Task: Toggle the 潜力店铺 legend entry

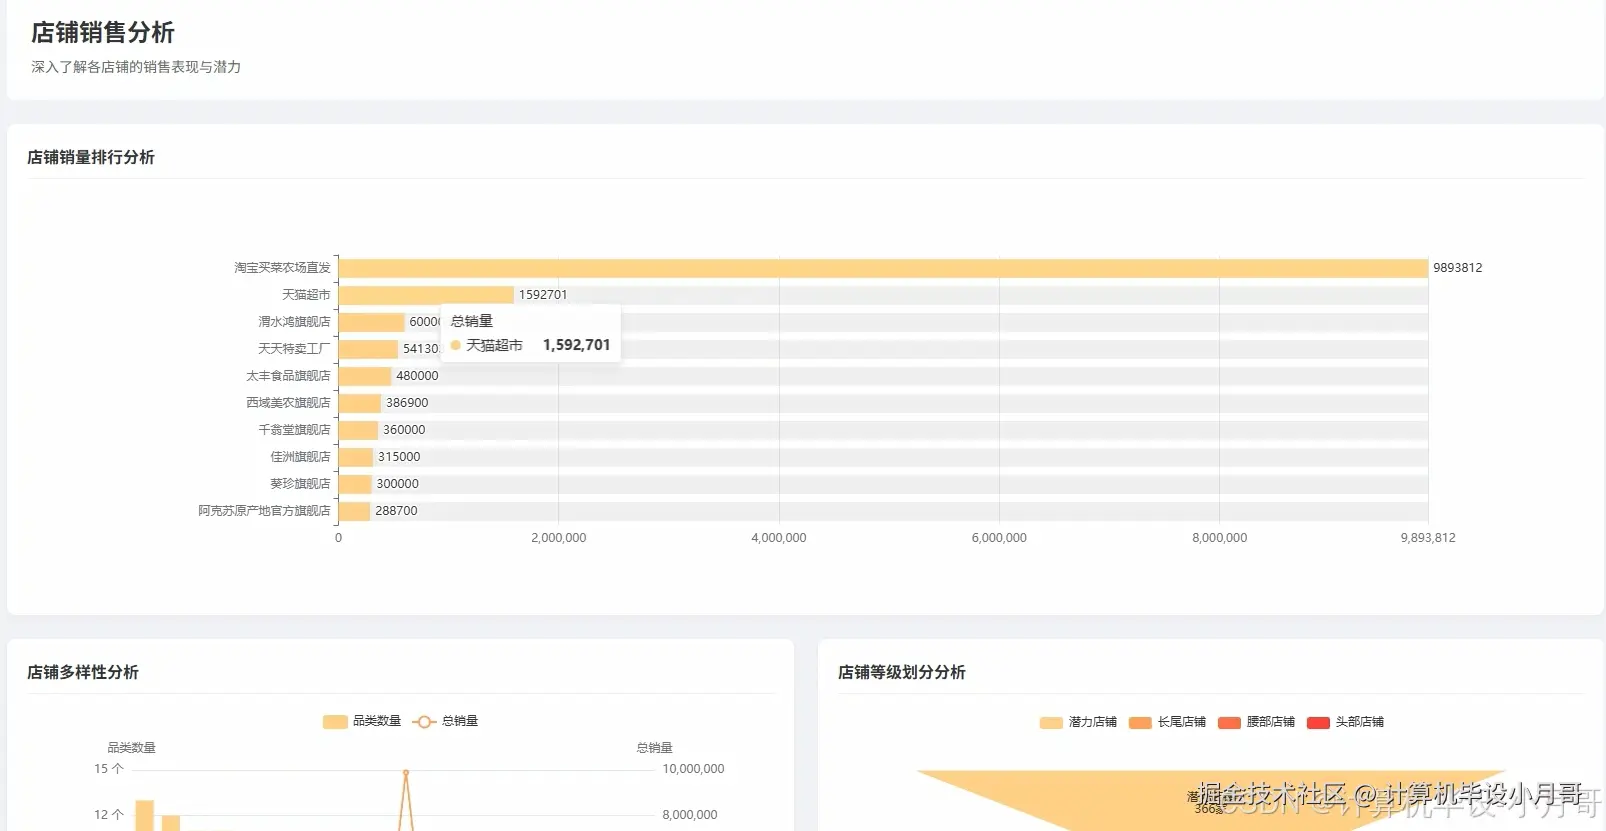Action: coord(1078,722)
